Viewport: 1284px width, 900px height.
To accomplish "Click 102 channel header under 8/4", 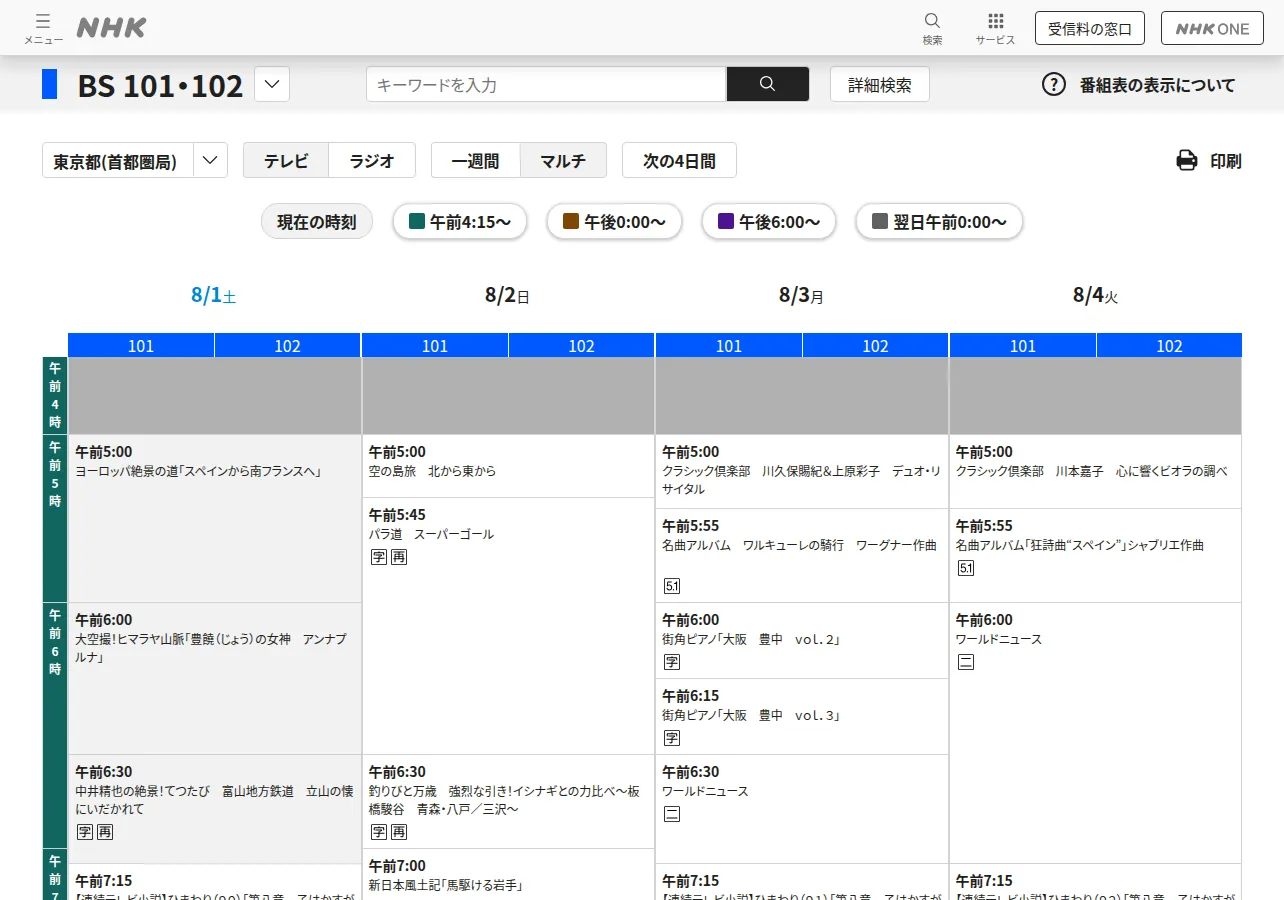I will [x=1169, y=345].
